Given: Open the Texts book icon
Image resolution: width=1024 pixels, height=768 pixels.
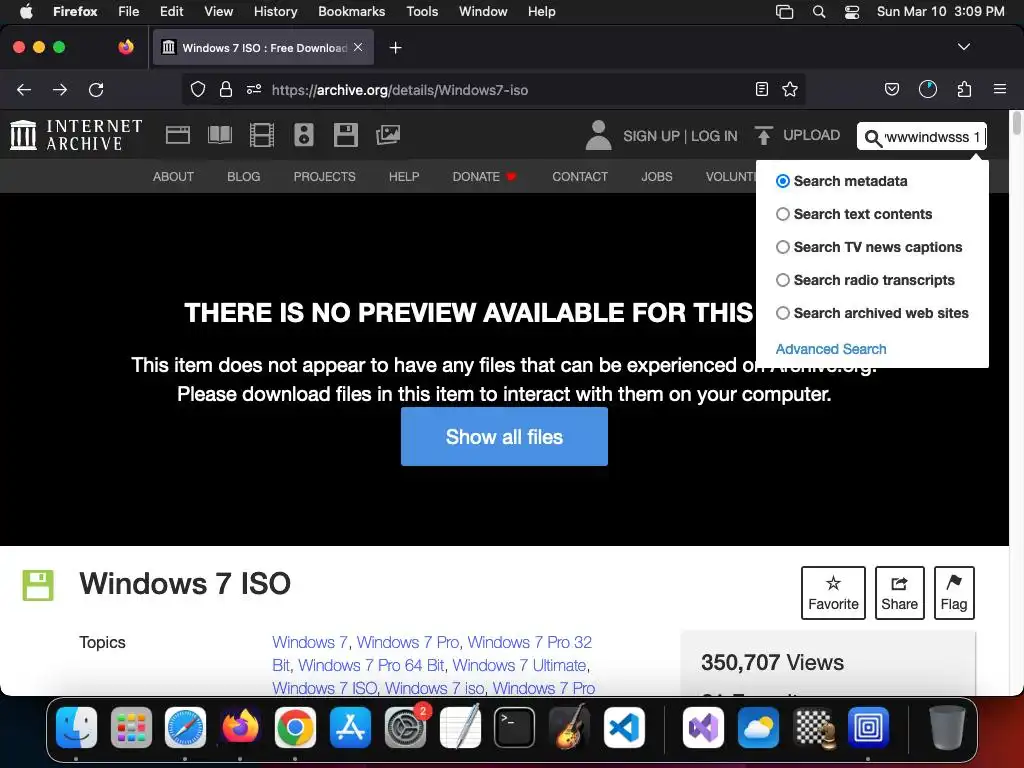Looking at the screenshot, I should click(219, 135).
